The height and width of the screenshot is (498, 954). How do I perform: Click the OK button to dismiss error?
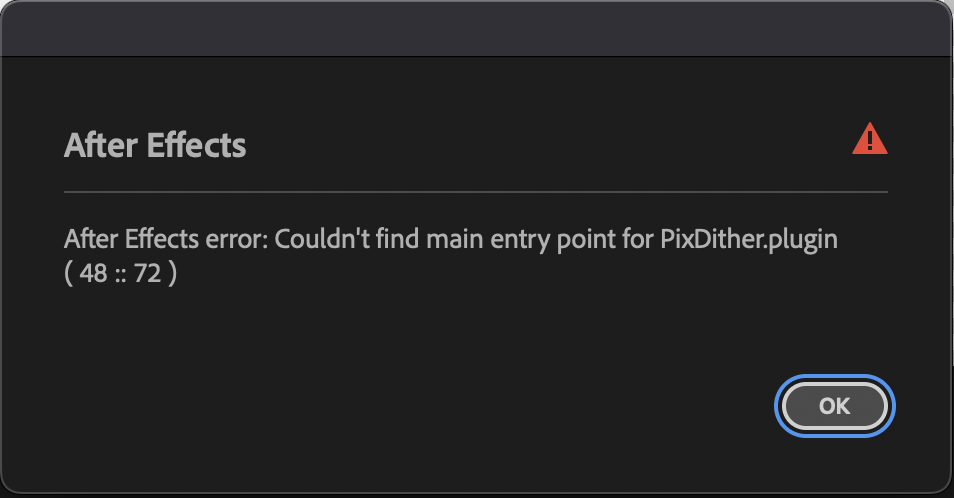(834, 406)
